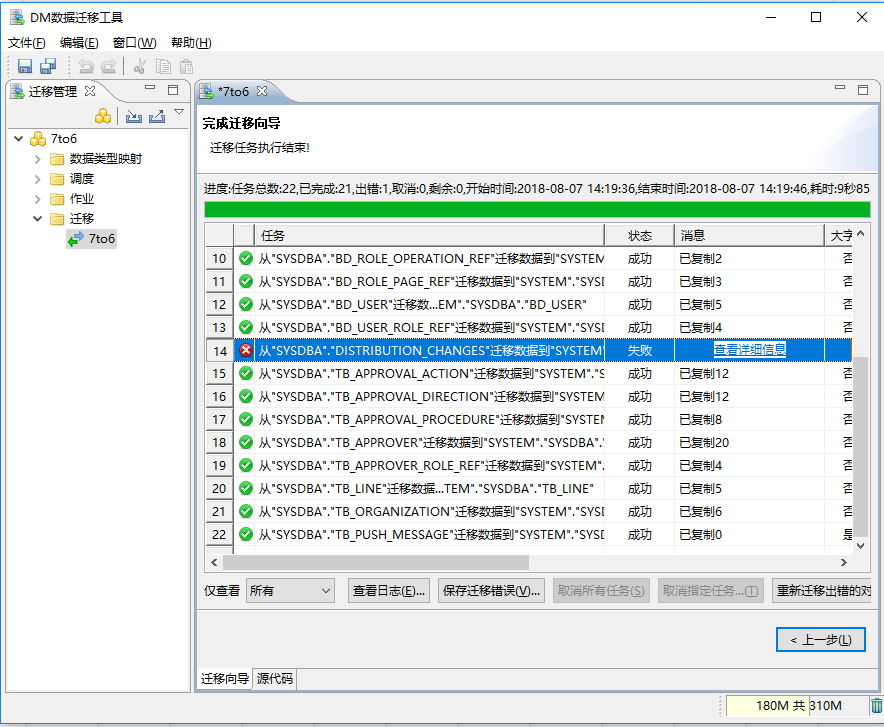Click the horizontal scroll right arrow

tap(843, 562)
